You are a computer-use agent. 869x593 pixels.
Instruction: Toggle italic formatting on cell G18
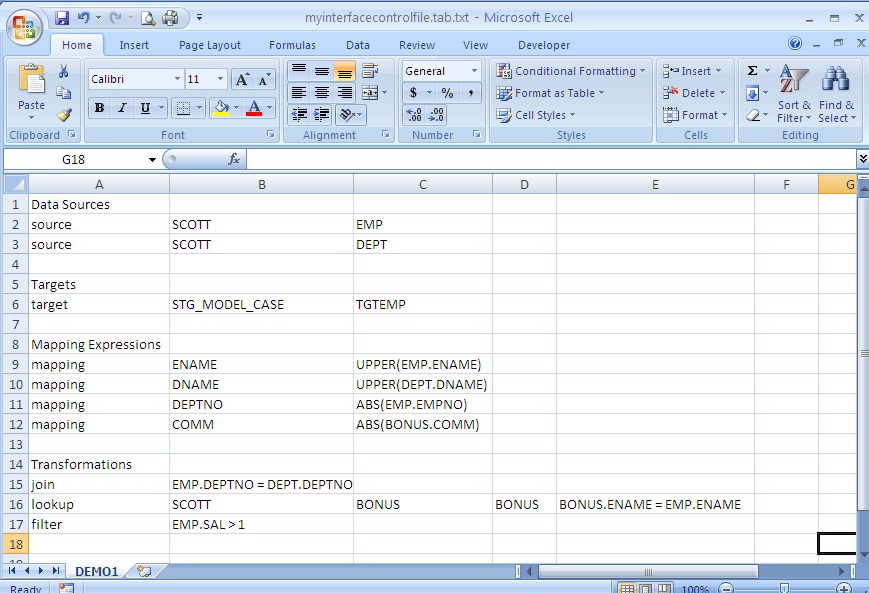[x=122, y=107]
